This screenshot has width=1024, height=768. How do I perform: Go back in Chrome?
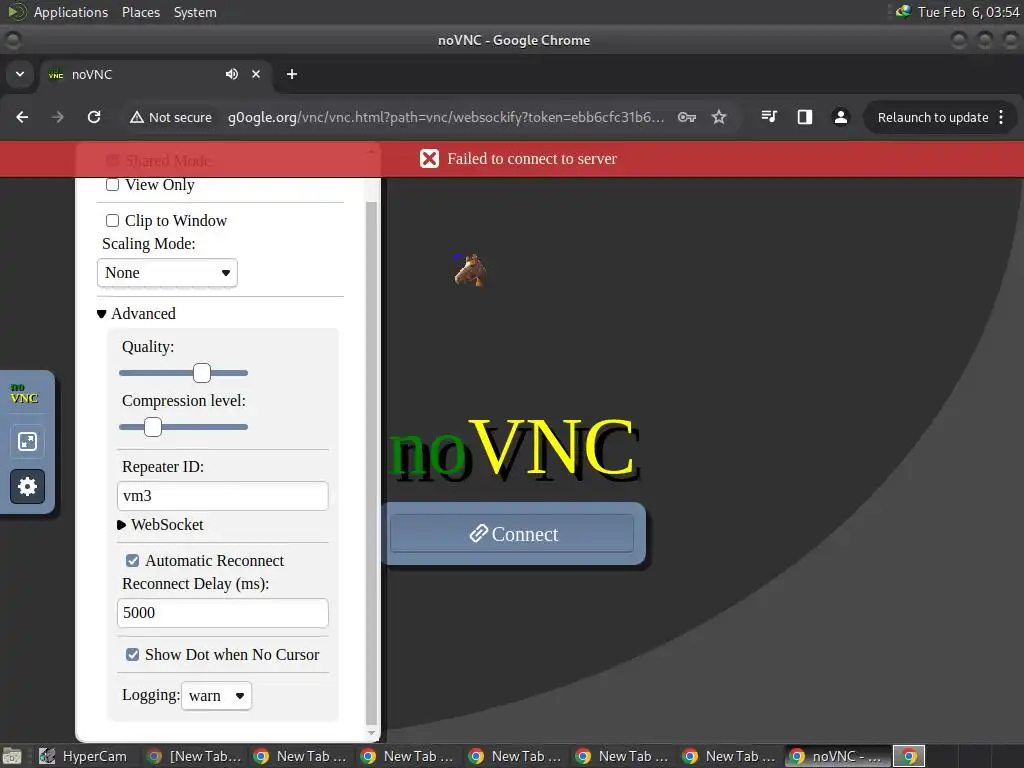click(22, 117)
